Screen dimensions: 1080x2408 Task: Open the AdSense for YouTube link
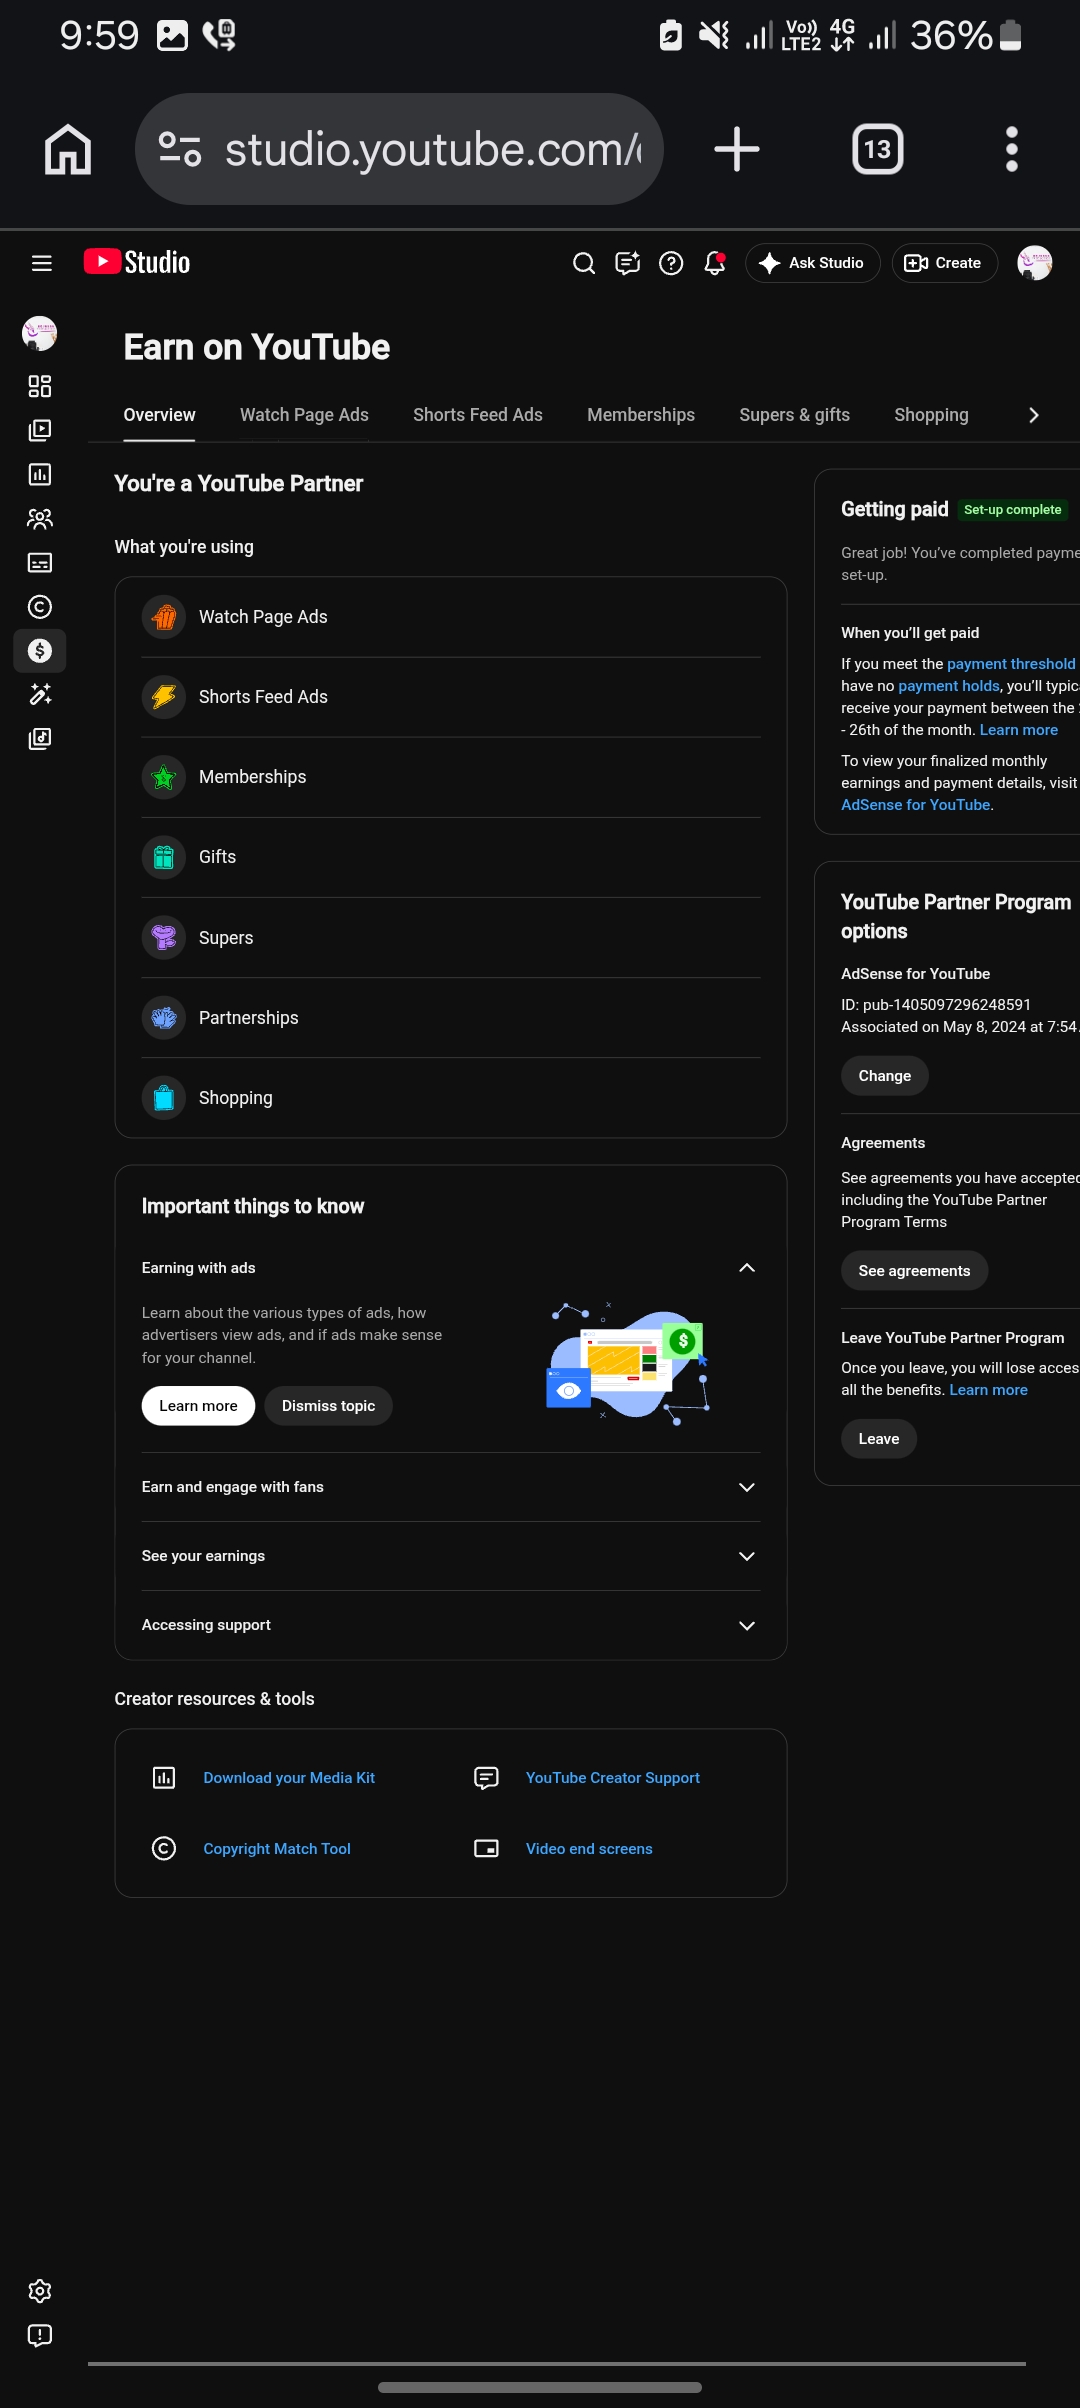coord(915,805)
